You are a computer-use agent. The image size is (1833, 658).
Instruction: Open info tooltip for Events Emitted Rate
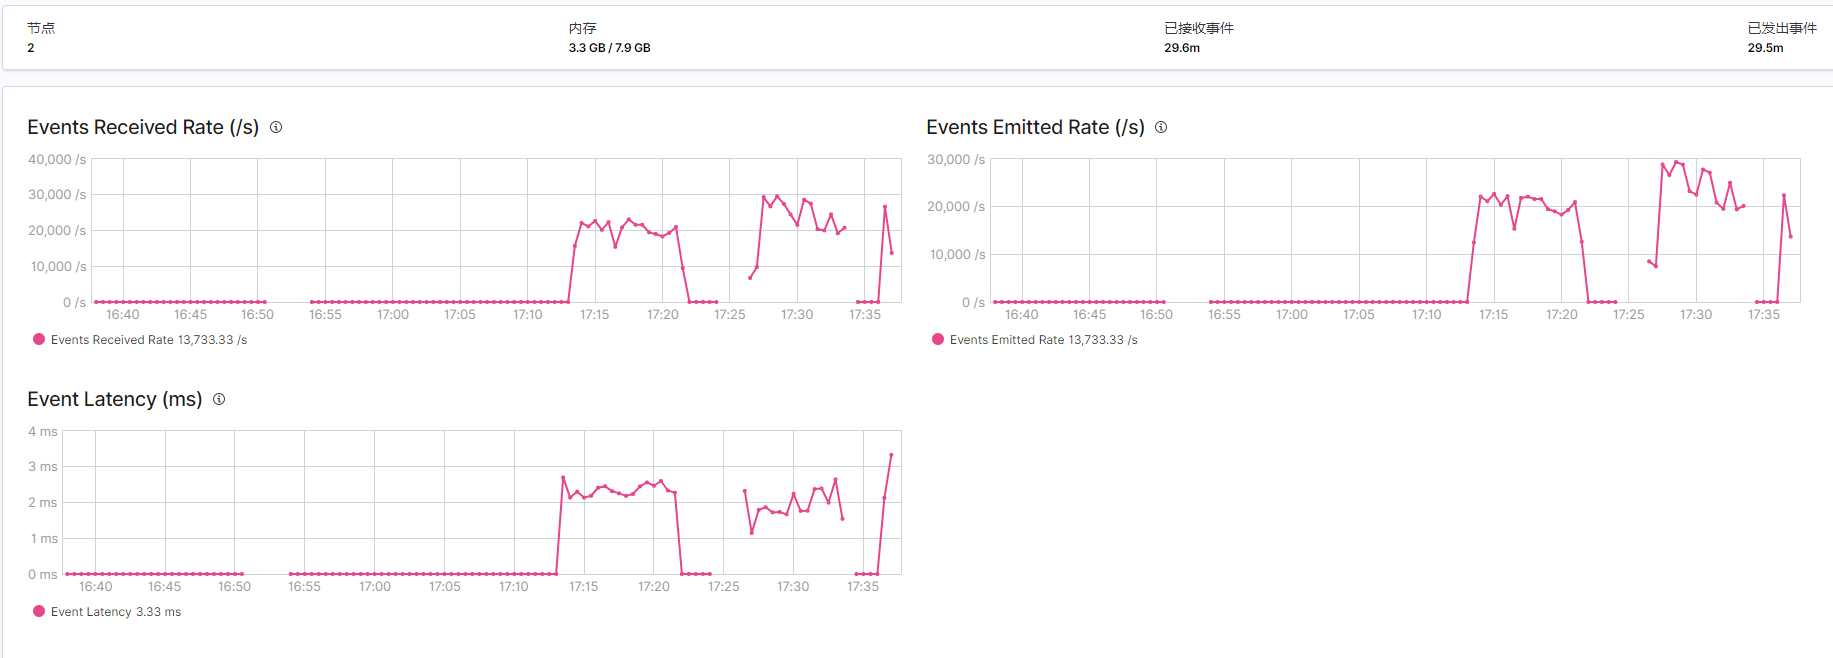click(x=1161, y=127)
